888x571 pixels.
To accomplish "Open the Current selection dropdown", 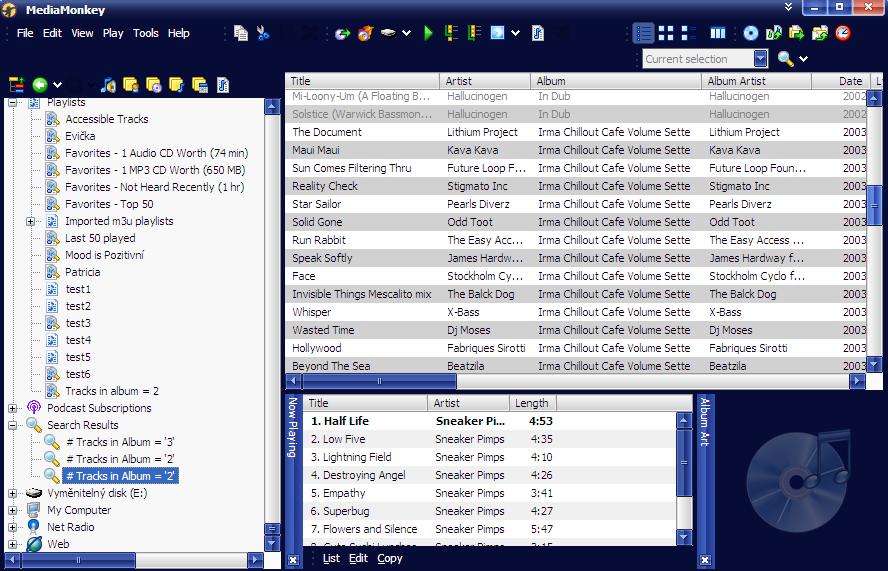I will pyautogui.click(x=761, y=59).
